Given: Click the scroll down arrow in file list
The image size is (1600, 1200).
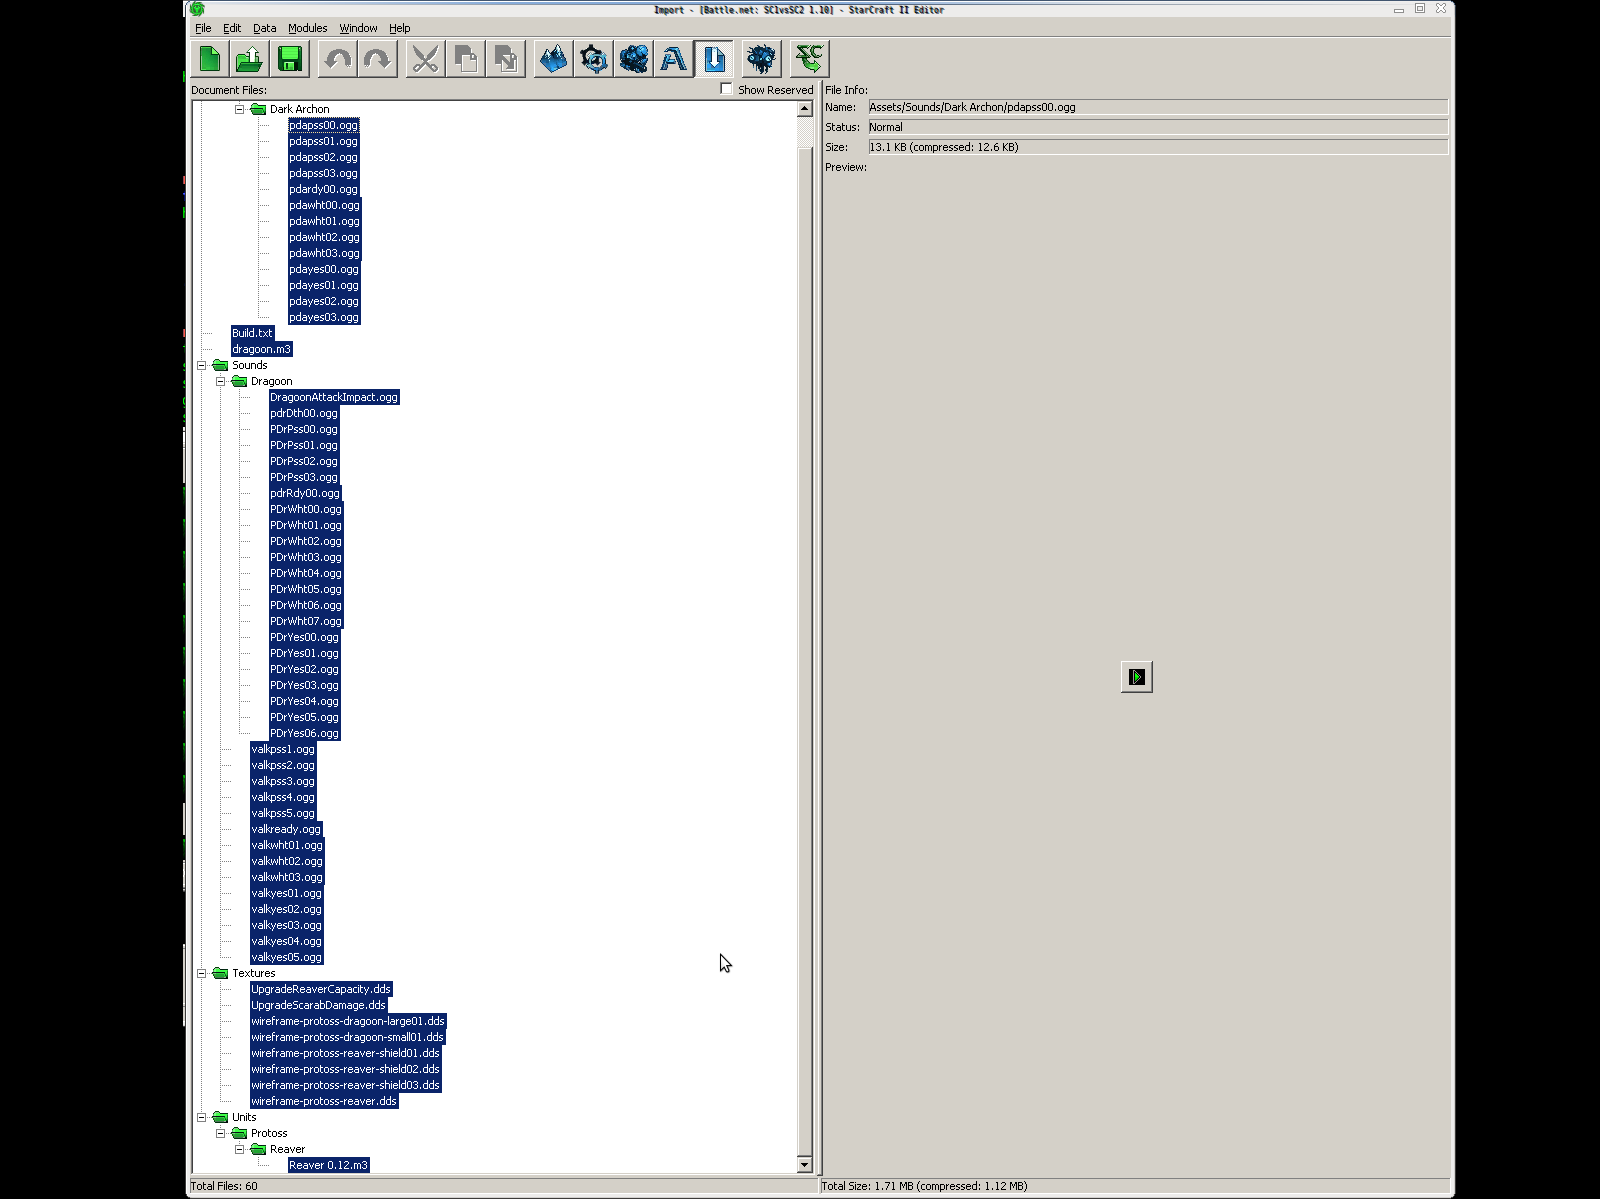Looking at the screenshot, I should (805, 1164).
